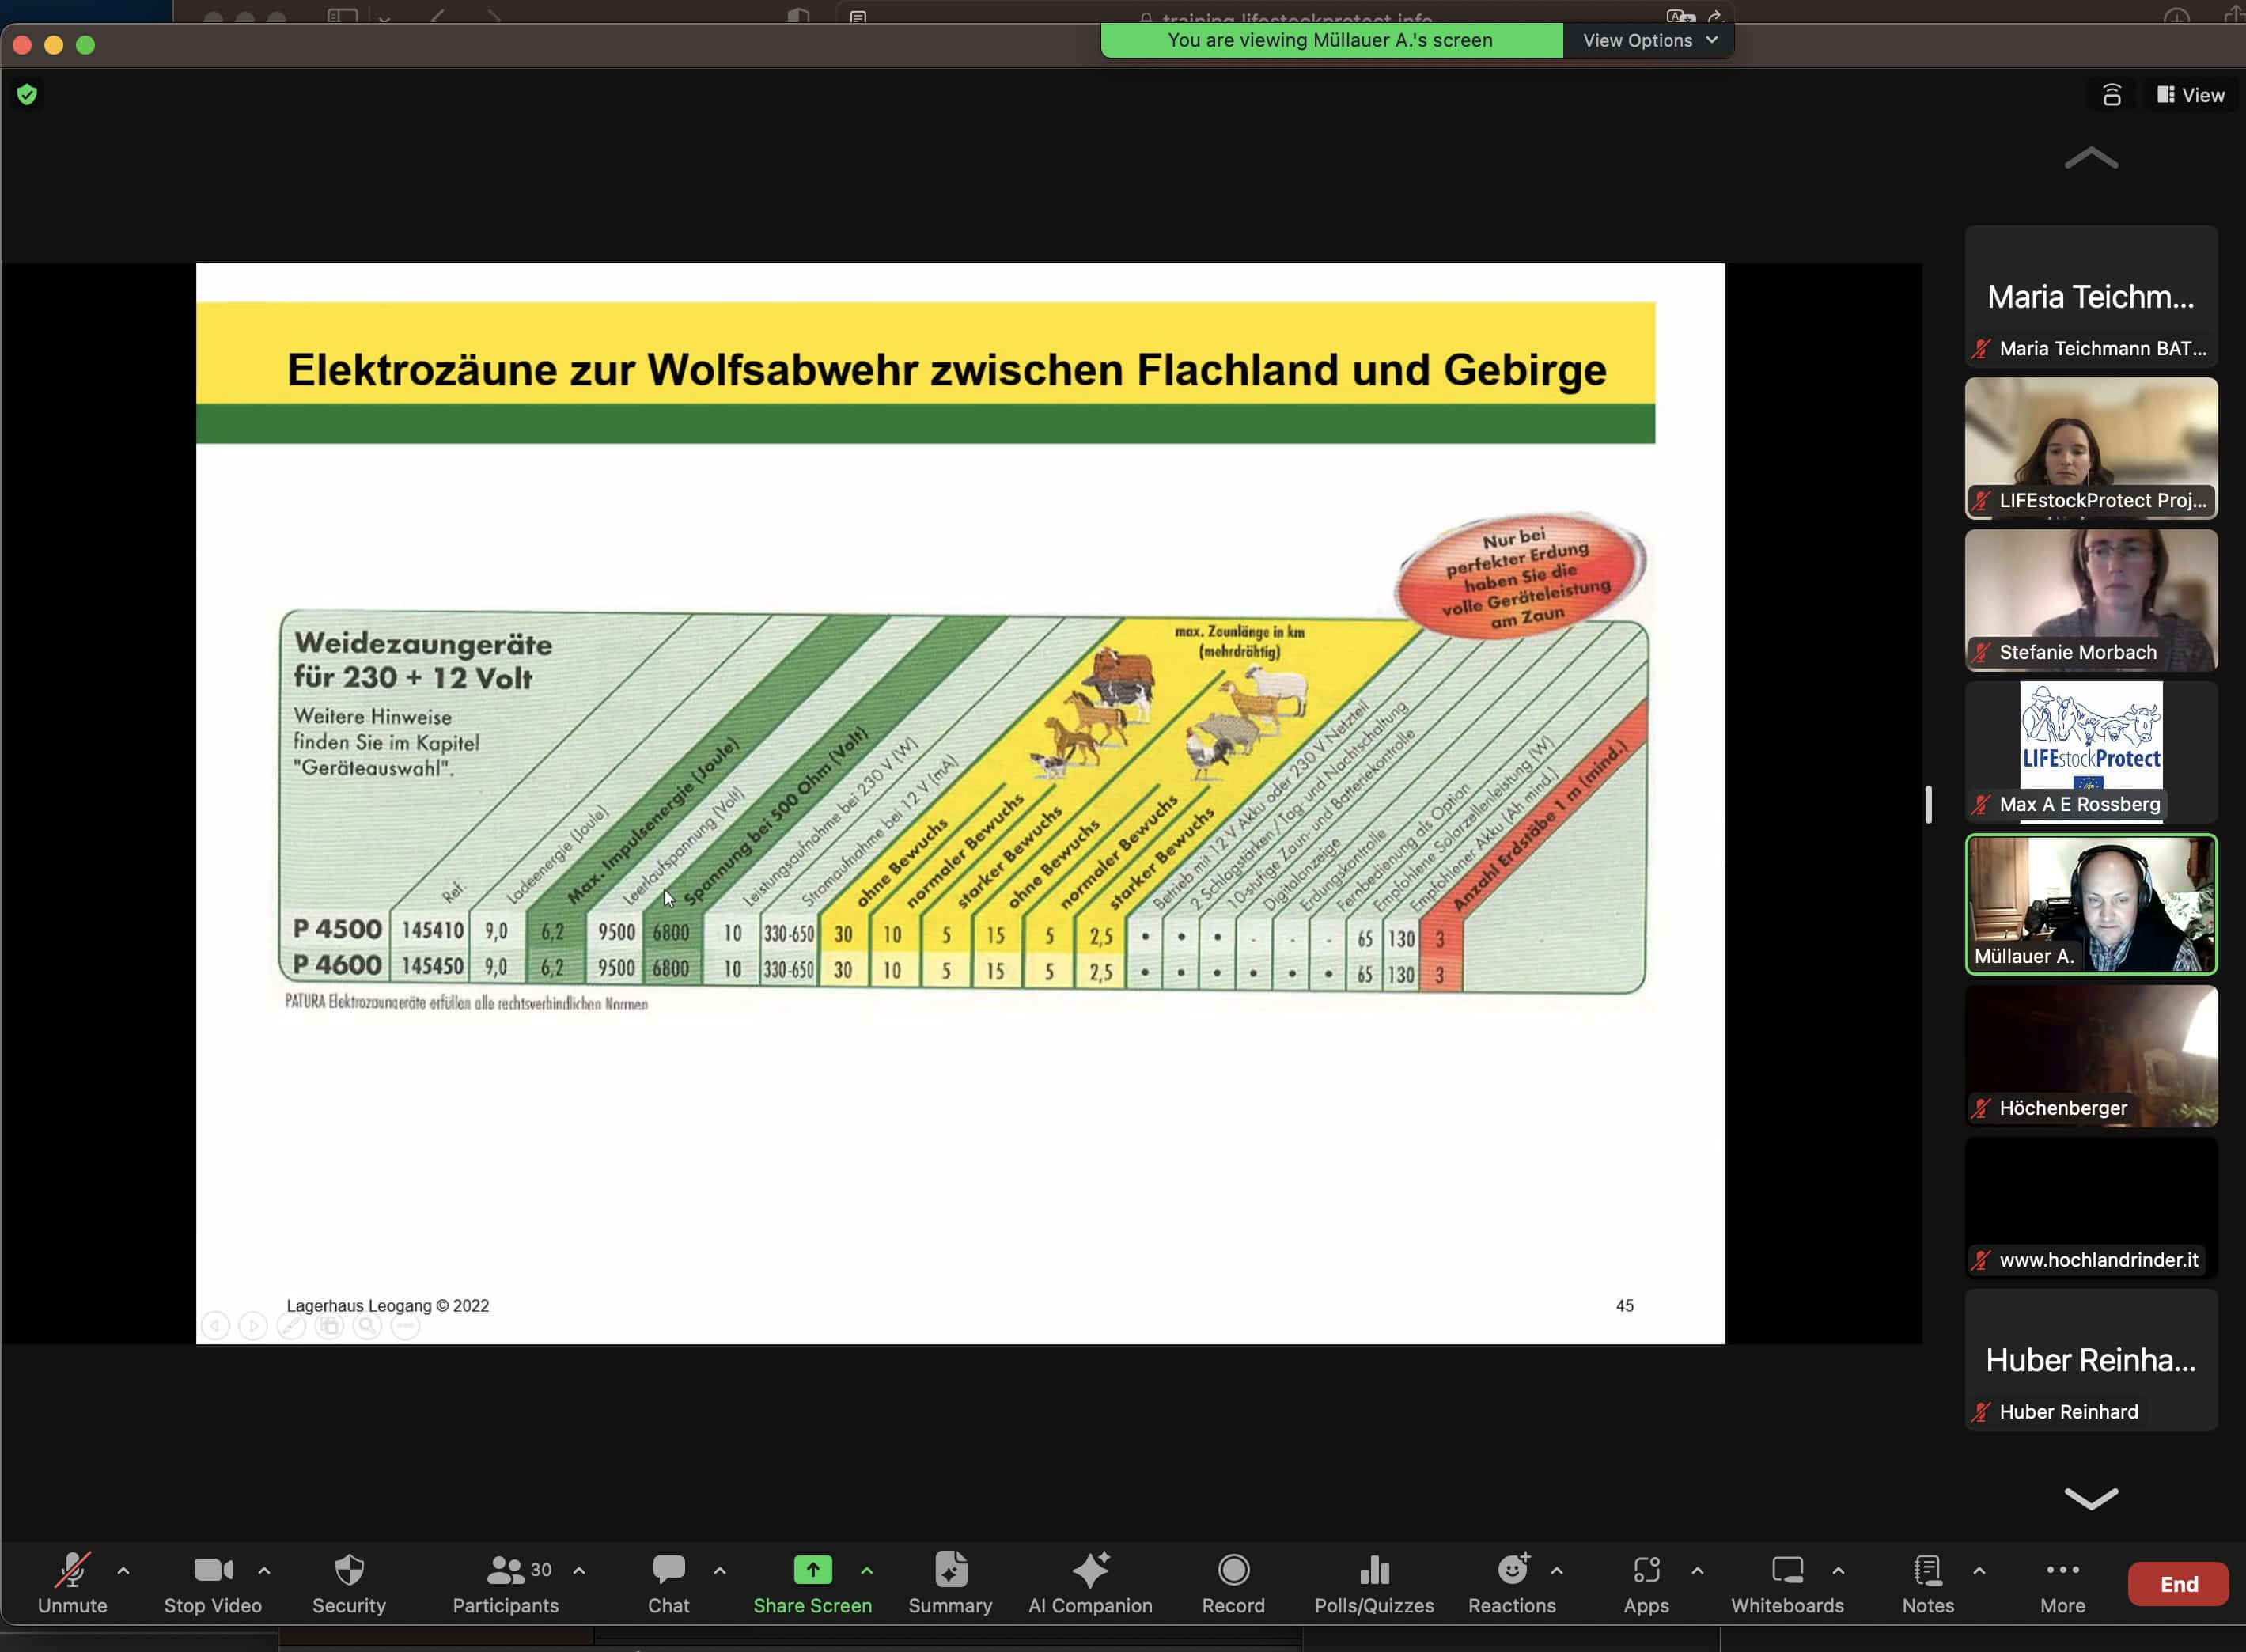
Task: Open the meeting Summary
Action: (x=950, y=1583)
